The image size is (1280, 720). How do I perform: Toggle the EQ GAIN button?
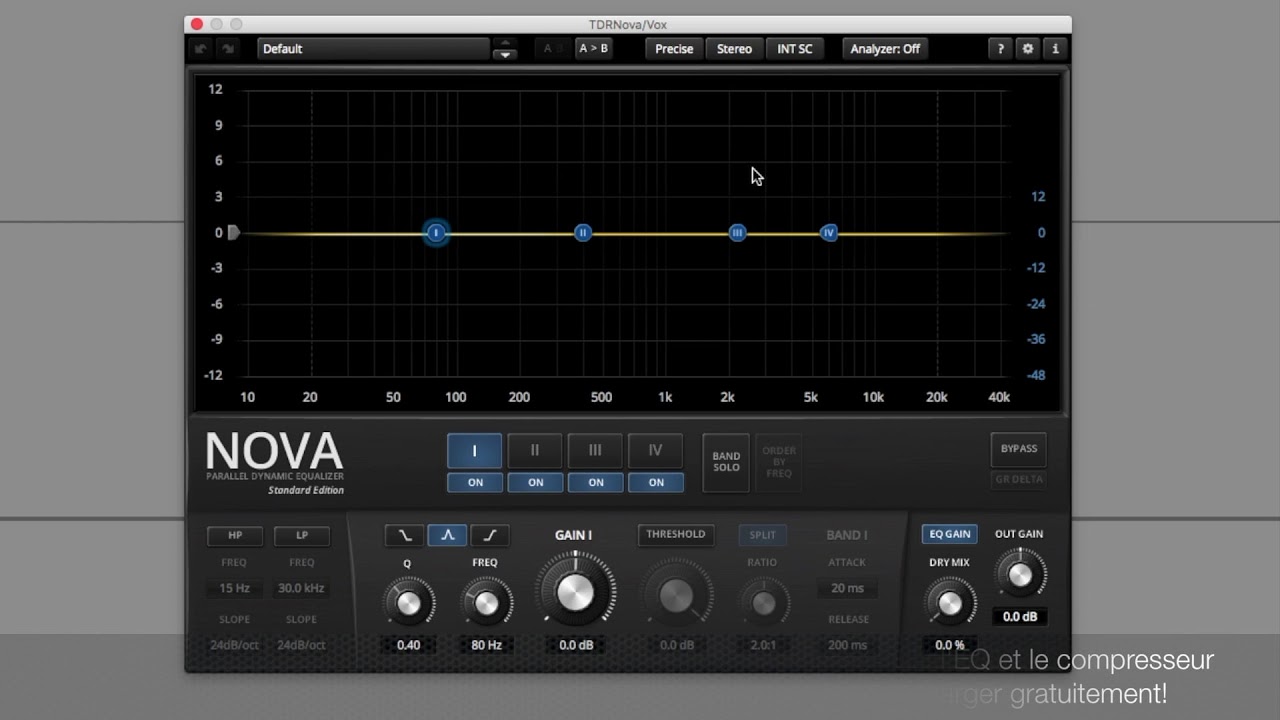pyautogui.click(x=950, y=535)
